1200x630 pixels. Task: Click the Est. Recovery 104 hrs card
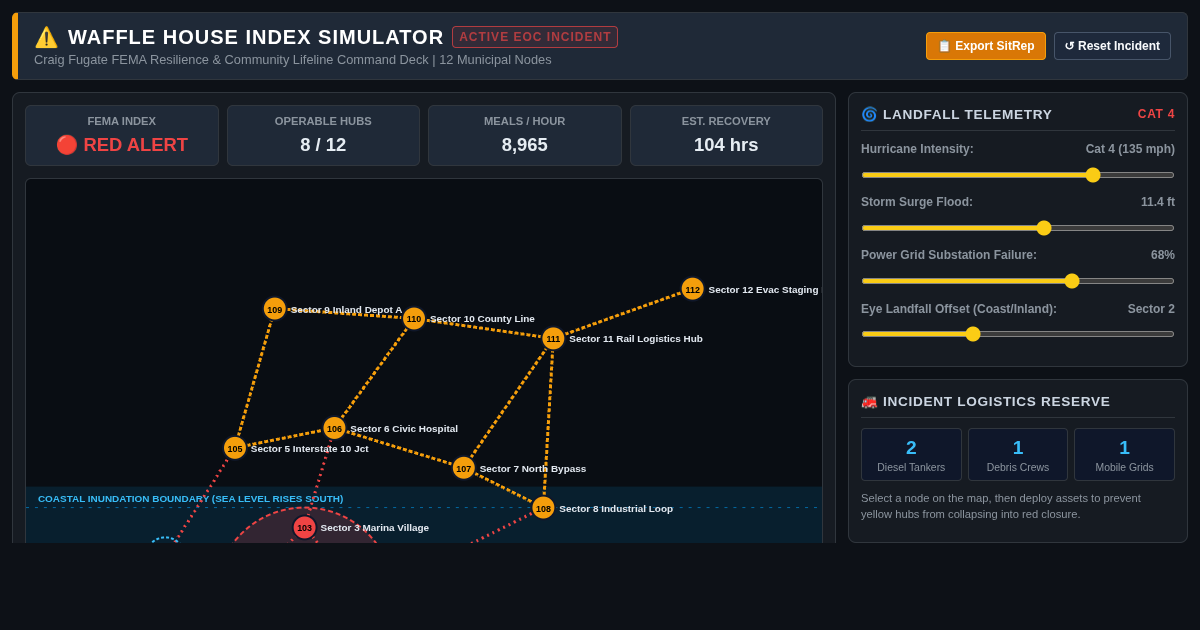(x=726, y=136)
